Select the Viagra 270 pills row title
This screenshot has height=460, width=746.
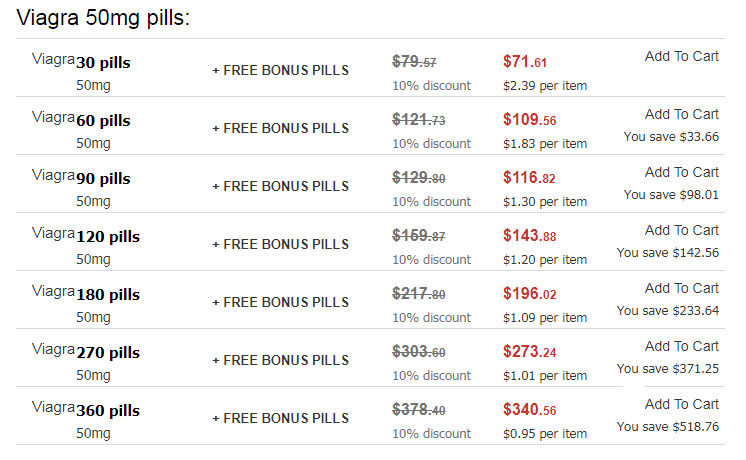(x=86, y=352)
